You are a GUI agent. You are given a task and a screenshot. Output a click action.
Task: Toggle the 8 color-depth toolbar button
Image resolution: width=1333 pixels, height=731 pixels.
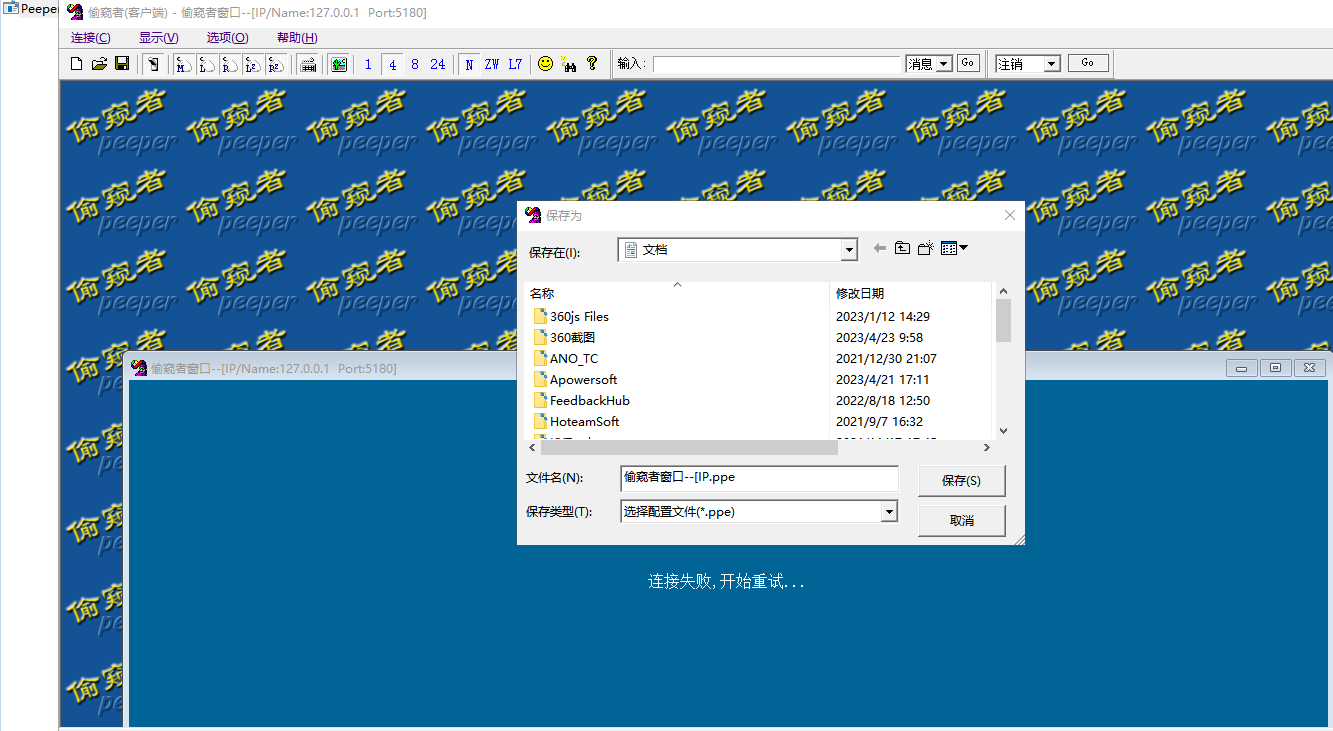point(415,64)
